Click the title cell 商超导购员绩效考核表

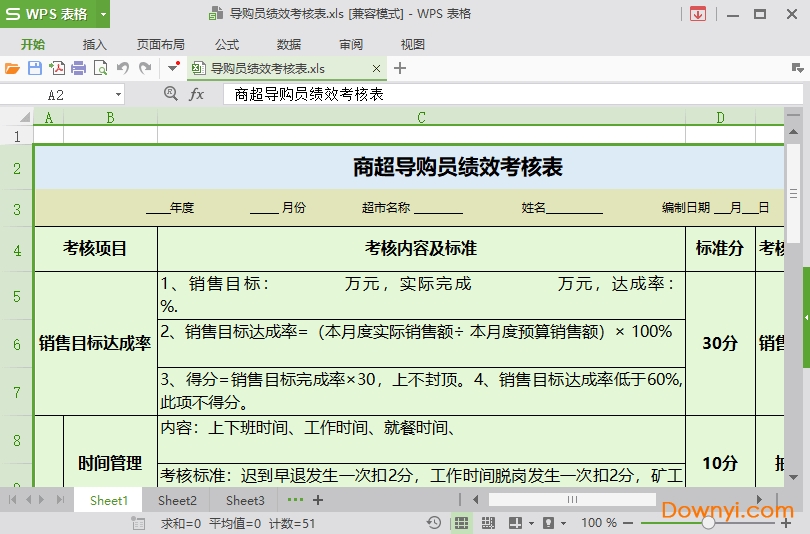pyautogui.click(x=409, y=167)
